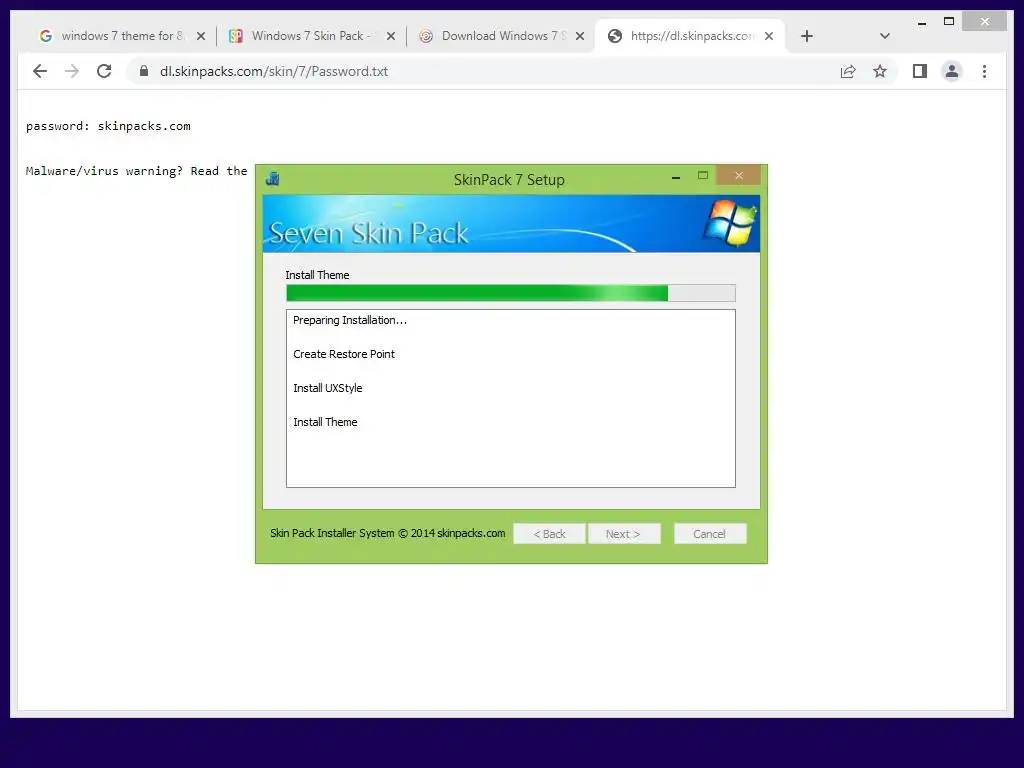1024x768 pixels.
Task: Close the 'Windows 7 Skin Pack' tab
Action: [x=391, y=36]
